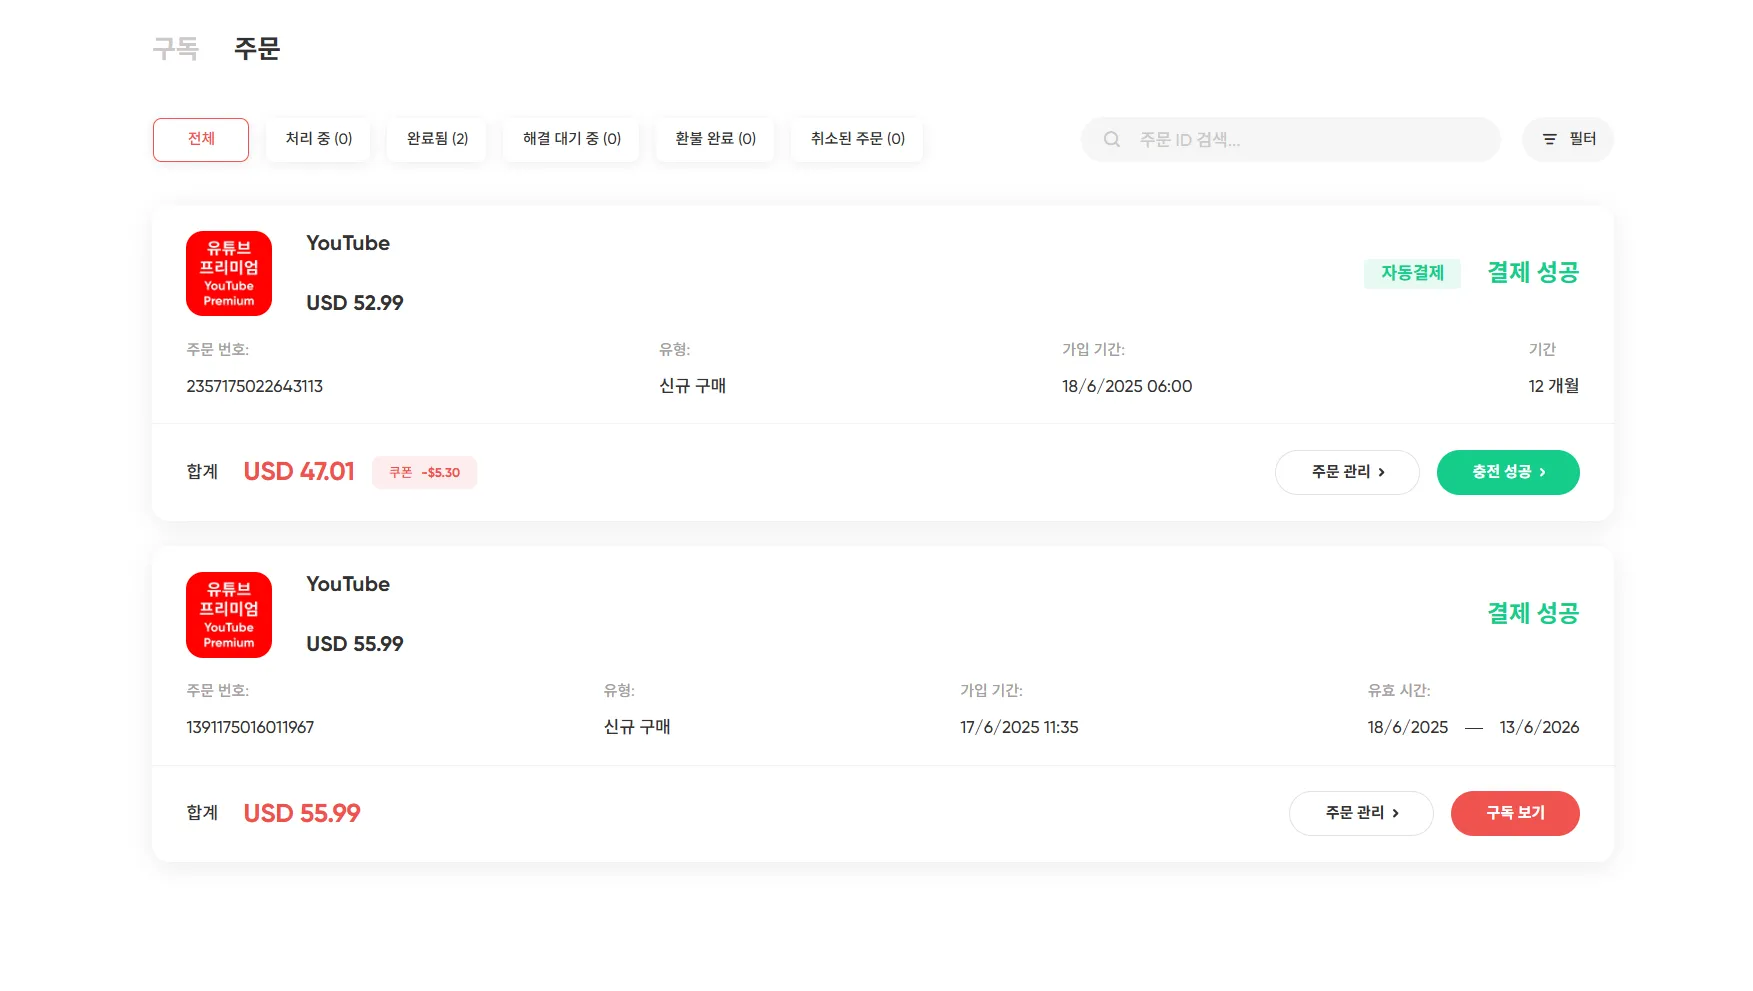Select order number 2357175022643113
This screenshot has width=1753, height=991.
pyautogui.click(x=255, y=386)
